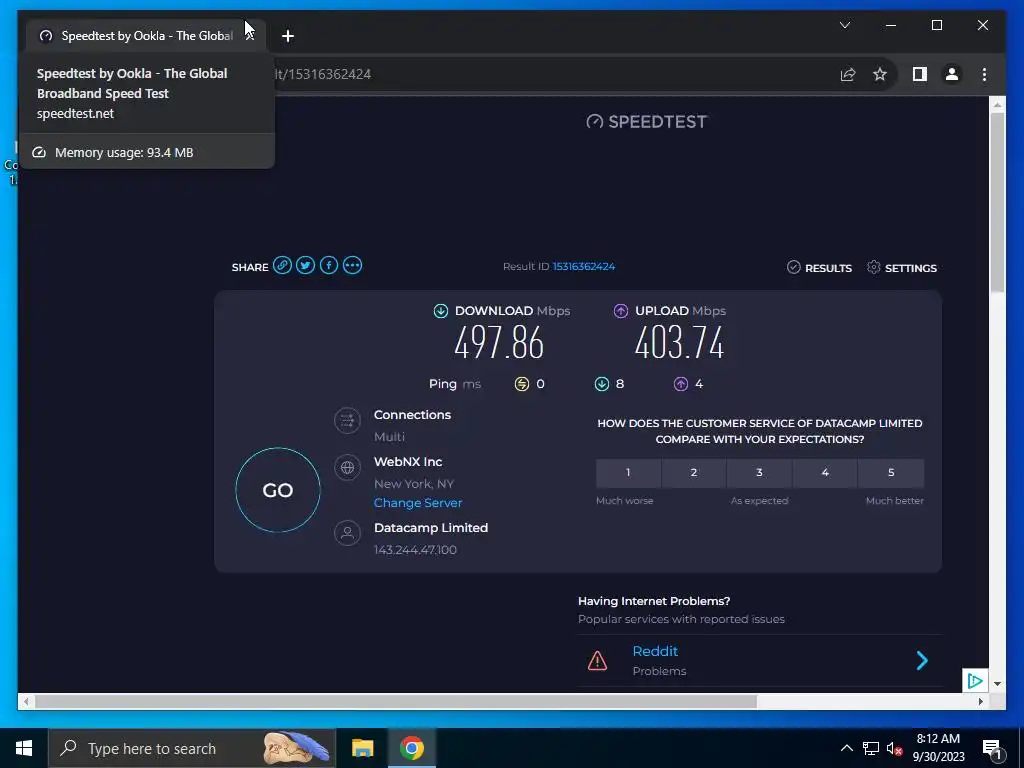Screen dimensions: 1024x768
Task: Open the Windows Start menu
Action: click(24, 748)
